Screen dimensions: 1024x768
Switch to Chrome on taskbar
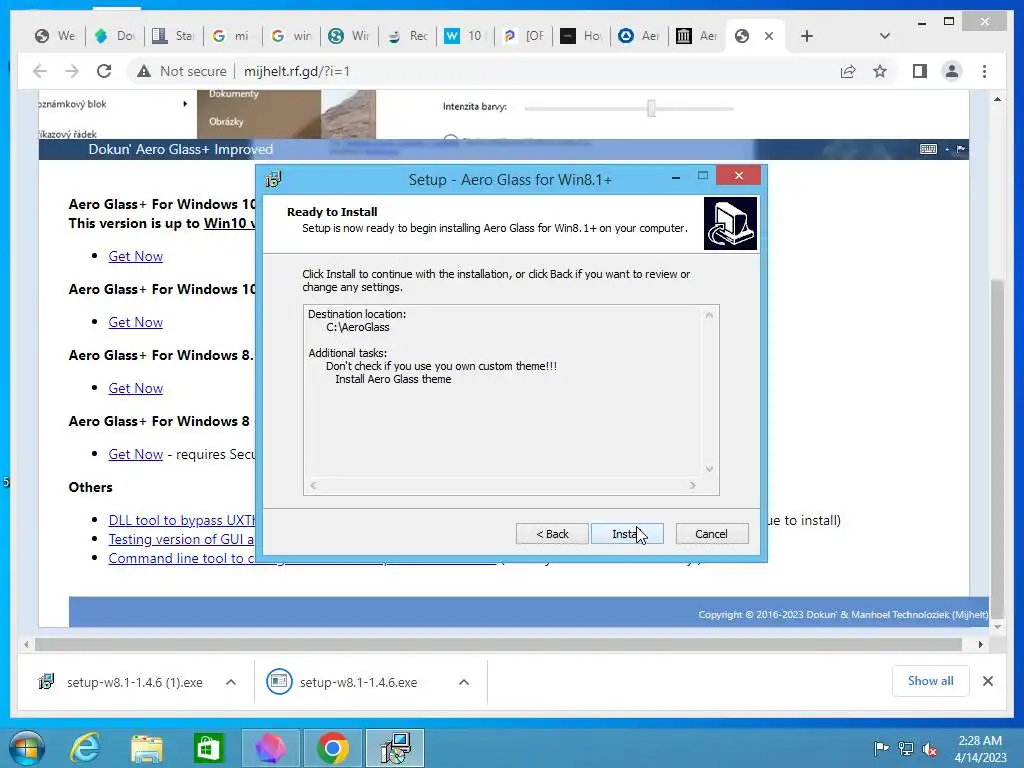pos(332,748)
